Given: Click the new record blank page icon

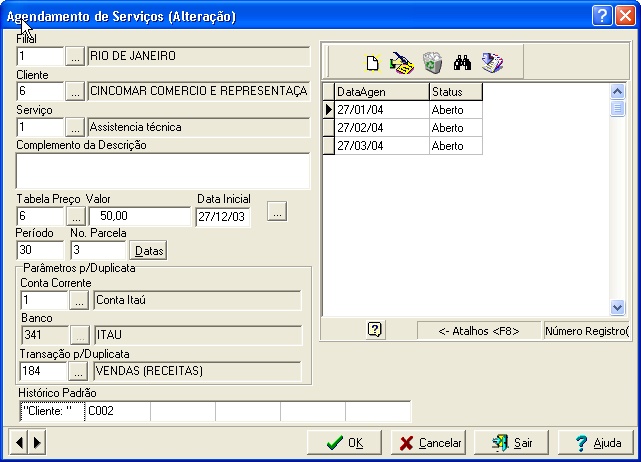Looking at the screenshot, I should pos(372,64).
